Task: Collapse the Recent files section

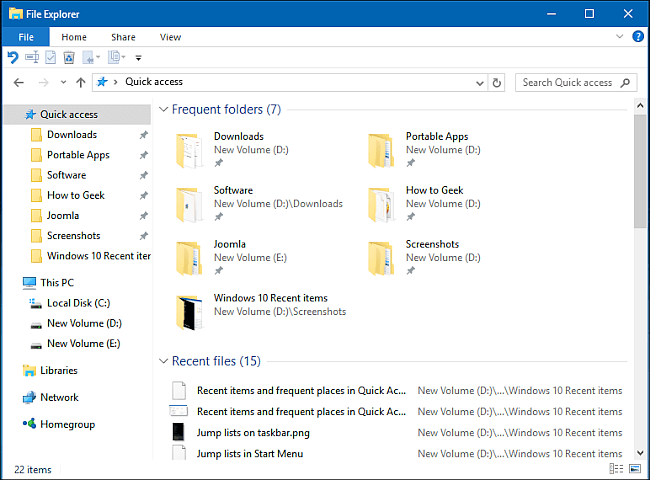Action: (163, 361)
